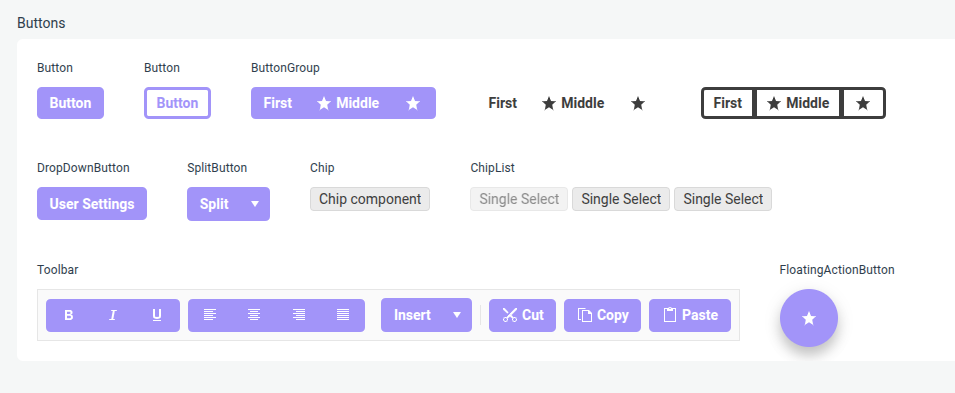955x393 pixels.
Task: Click the Cut toolbar button
Action: [523, 315]
